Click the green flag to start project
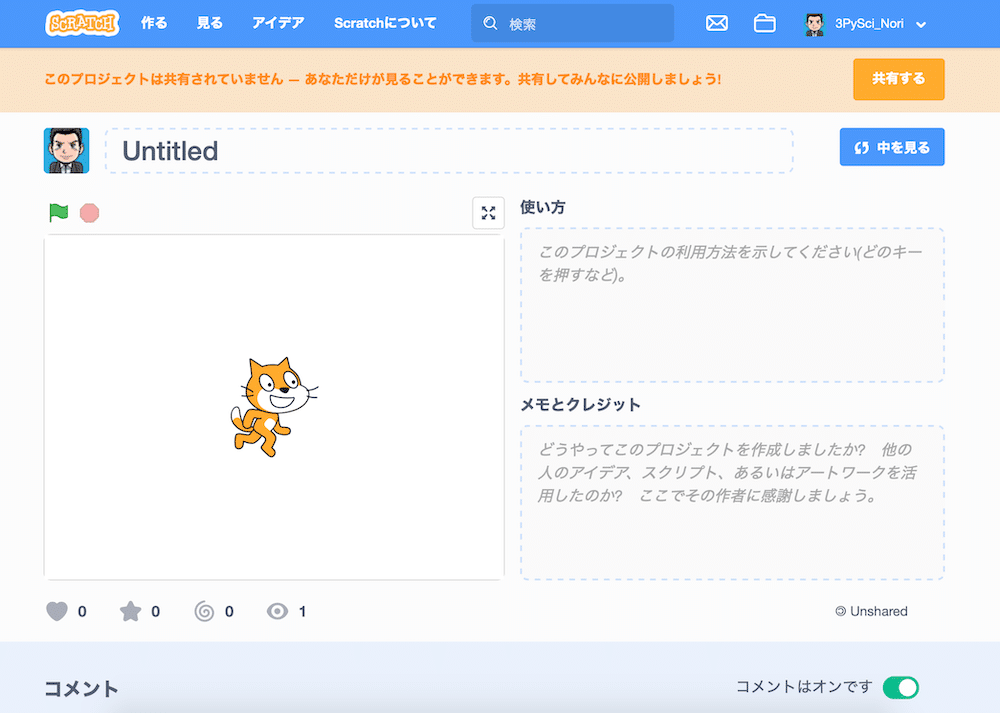The width and height of the screenshot is (1000, 713). click(x=59, y=212)
